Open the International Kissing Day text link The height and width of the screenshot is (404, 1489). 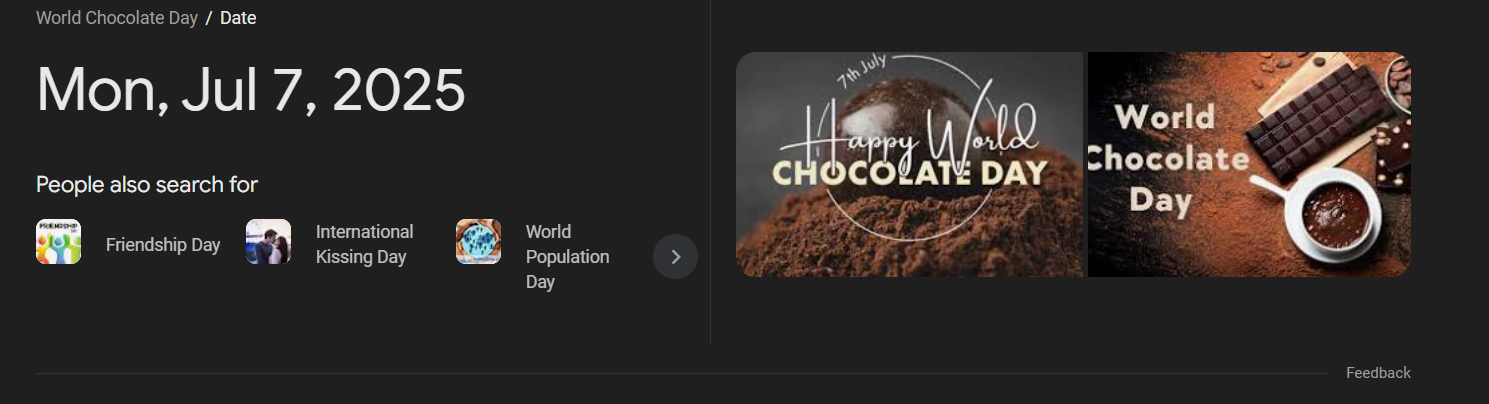tap(364, 244)
